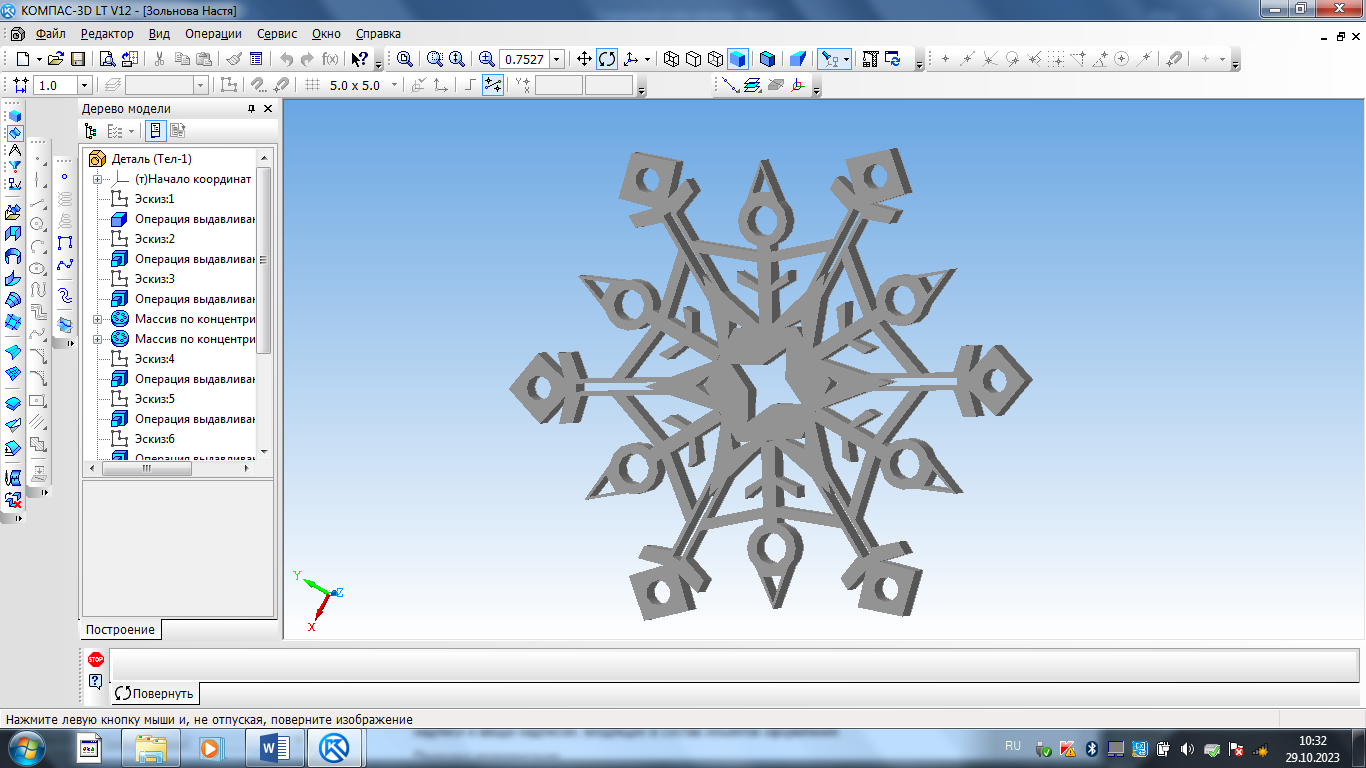Click the model tree horizontal scrollbar thumb
The image size is (1366, 768).
click(x=146, y=468)
